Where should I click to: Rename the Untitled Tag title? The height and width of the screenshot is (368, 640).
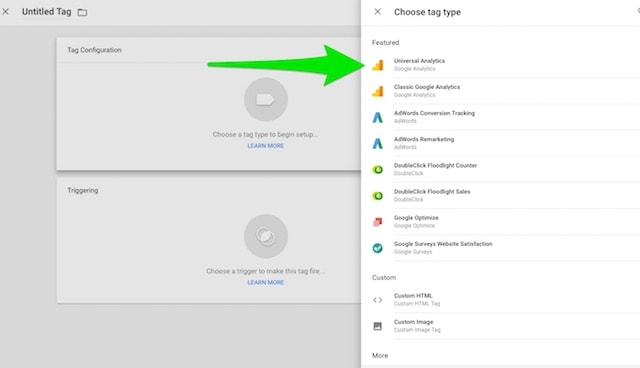[x=47, y=12]
